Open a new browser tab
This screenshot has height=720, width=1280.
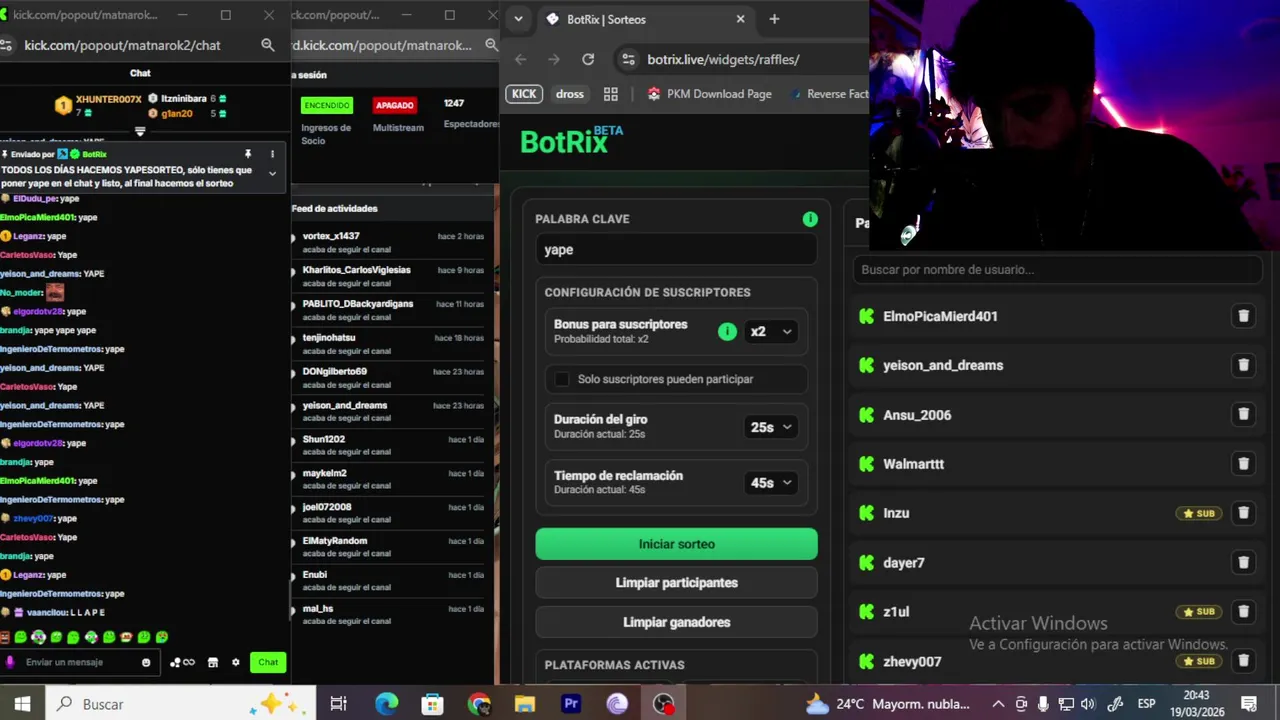click(x=774, y=19)
